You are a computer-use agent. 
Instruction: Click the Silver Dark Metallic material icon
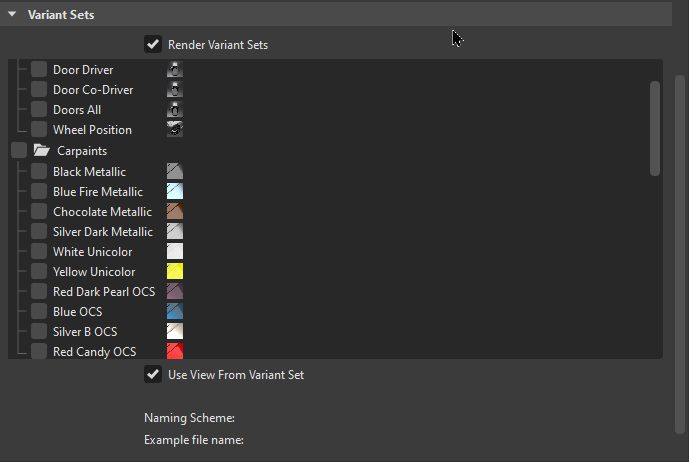click(x=175, y=232)
